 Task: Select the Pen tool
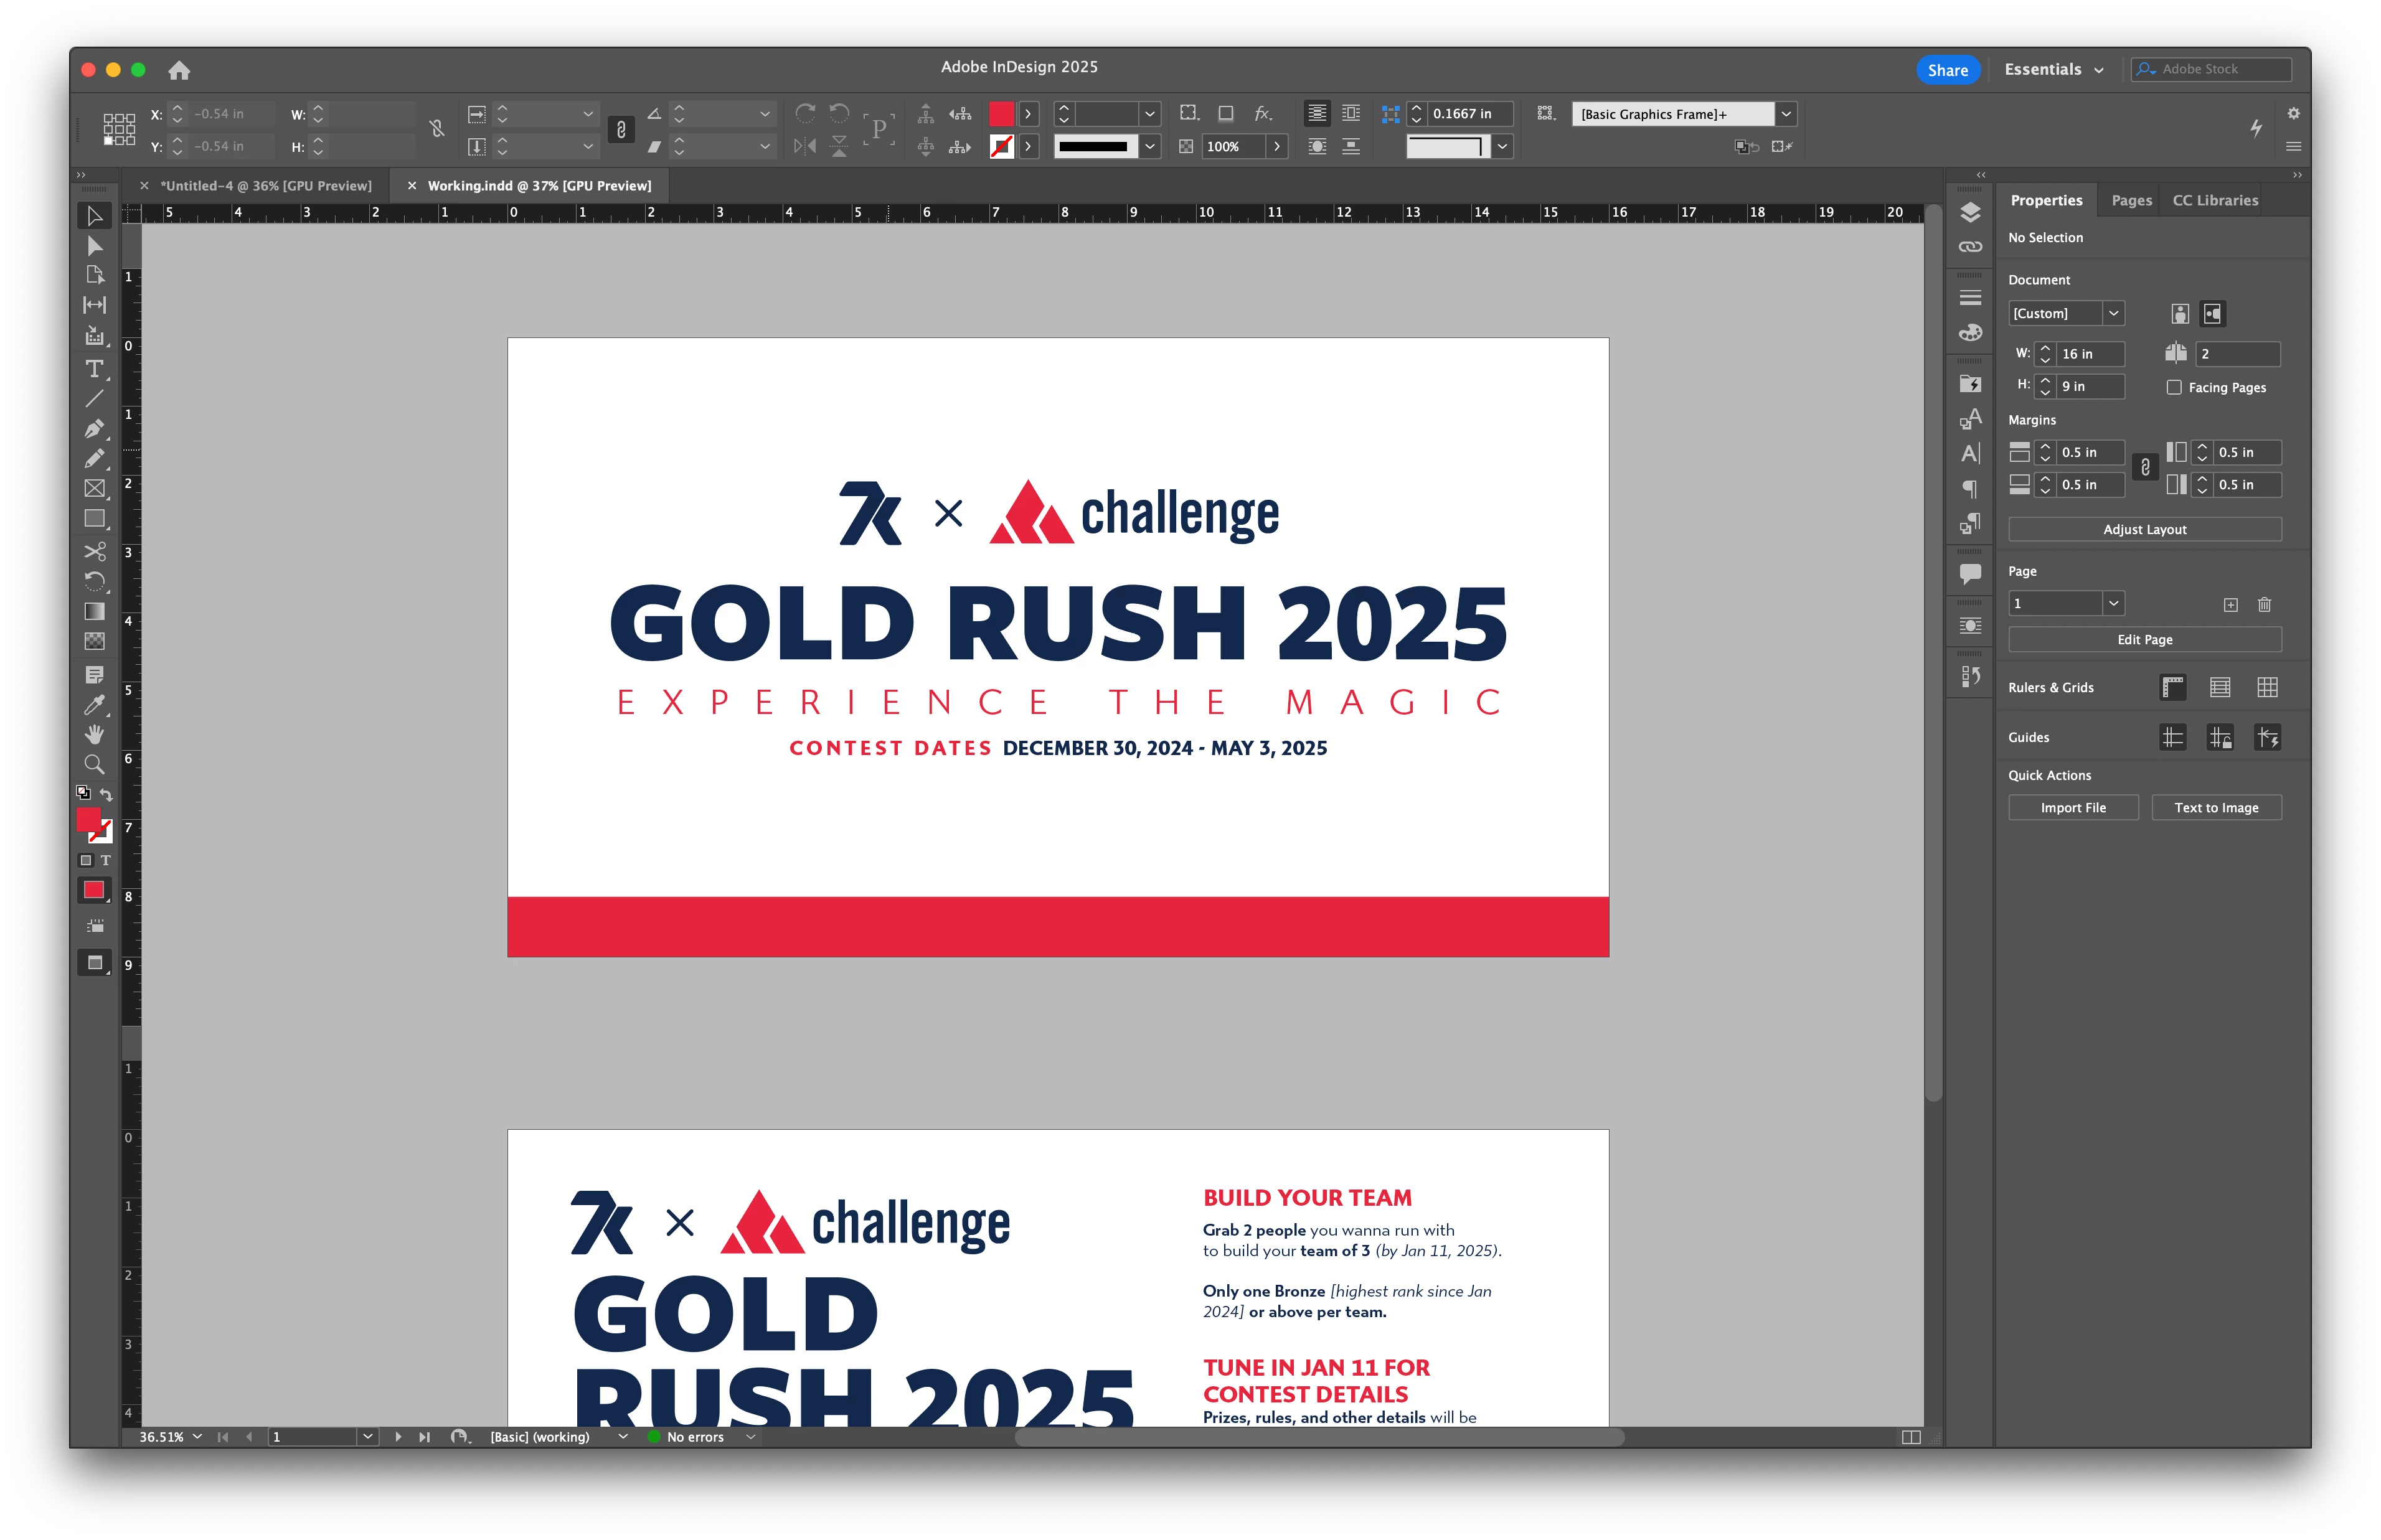94,429
